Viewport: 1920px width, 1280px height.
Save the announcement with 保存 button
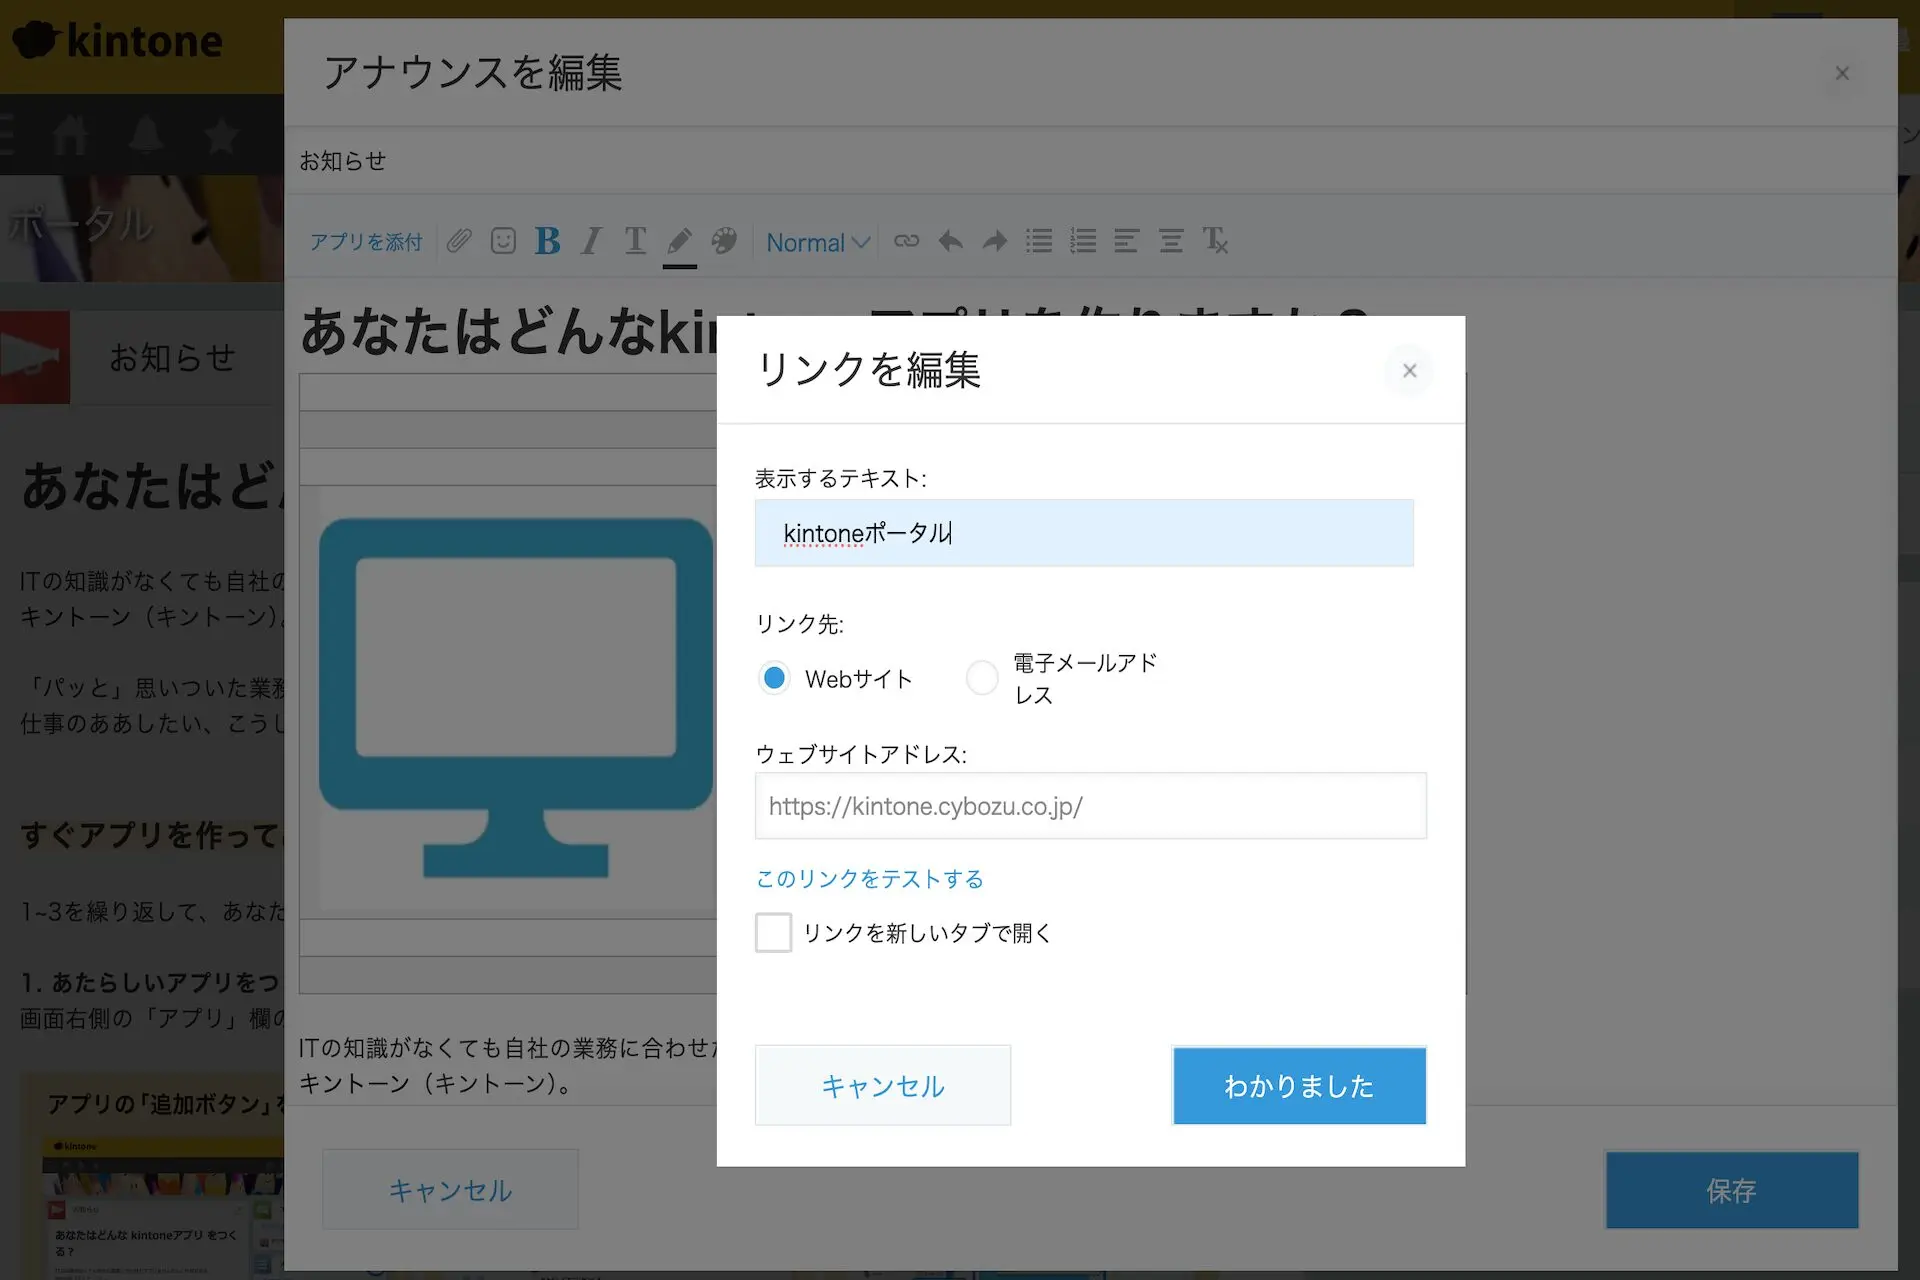1732,1190
